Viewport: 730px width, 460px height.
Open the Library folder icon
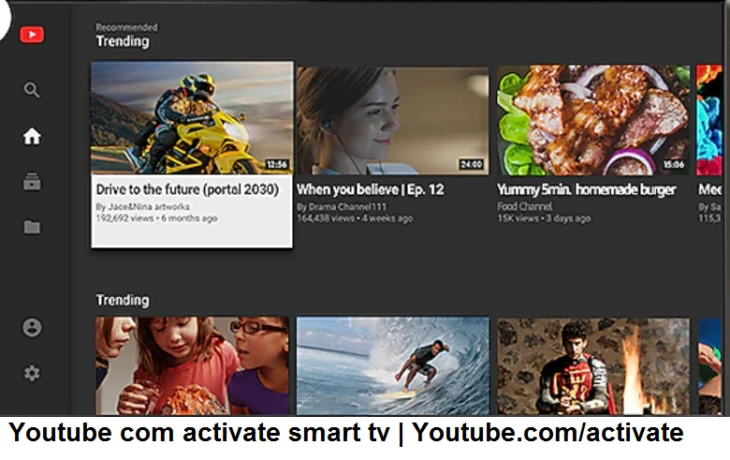tap(32, 227)
